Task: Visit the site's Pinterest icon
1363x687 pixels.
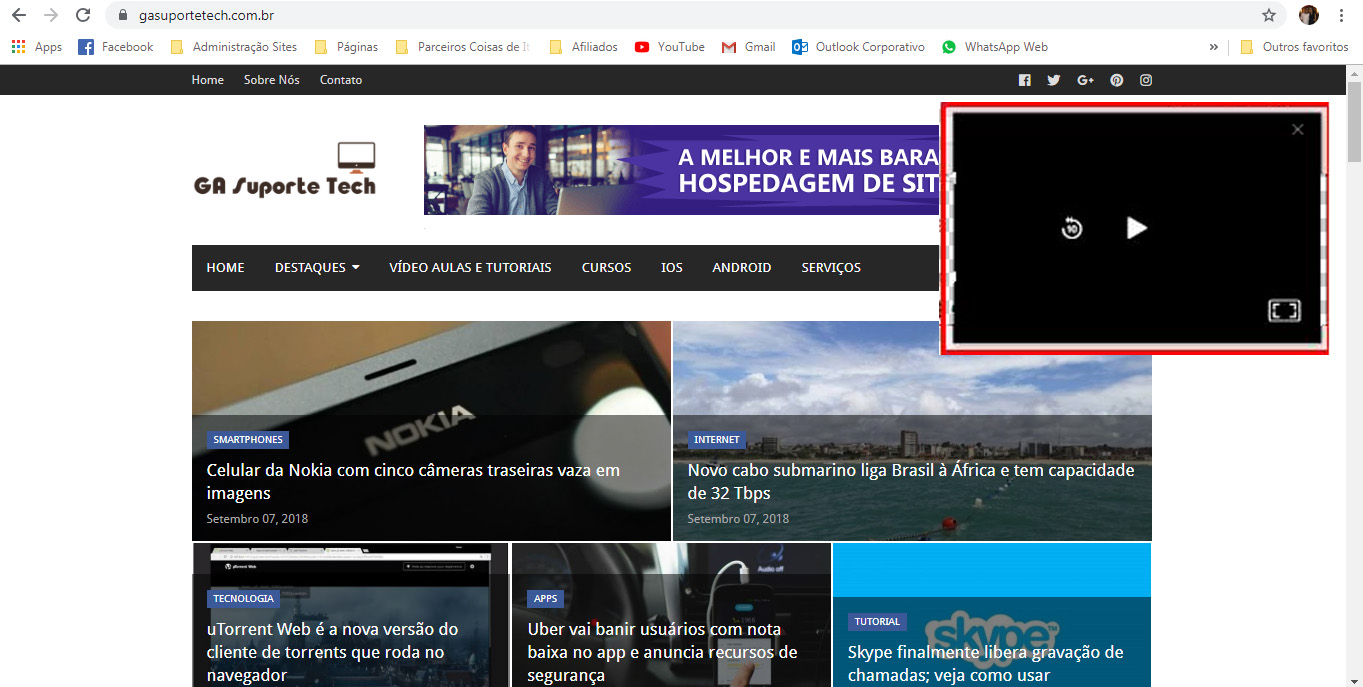Action: click(x=1116, y=80)
